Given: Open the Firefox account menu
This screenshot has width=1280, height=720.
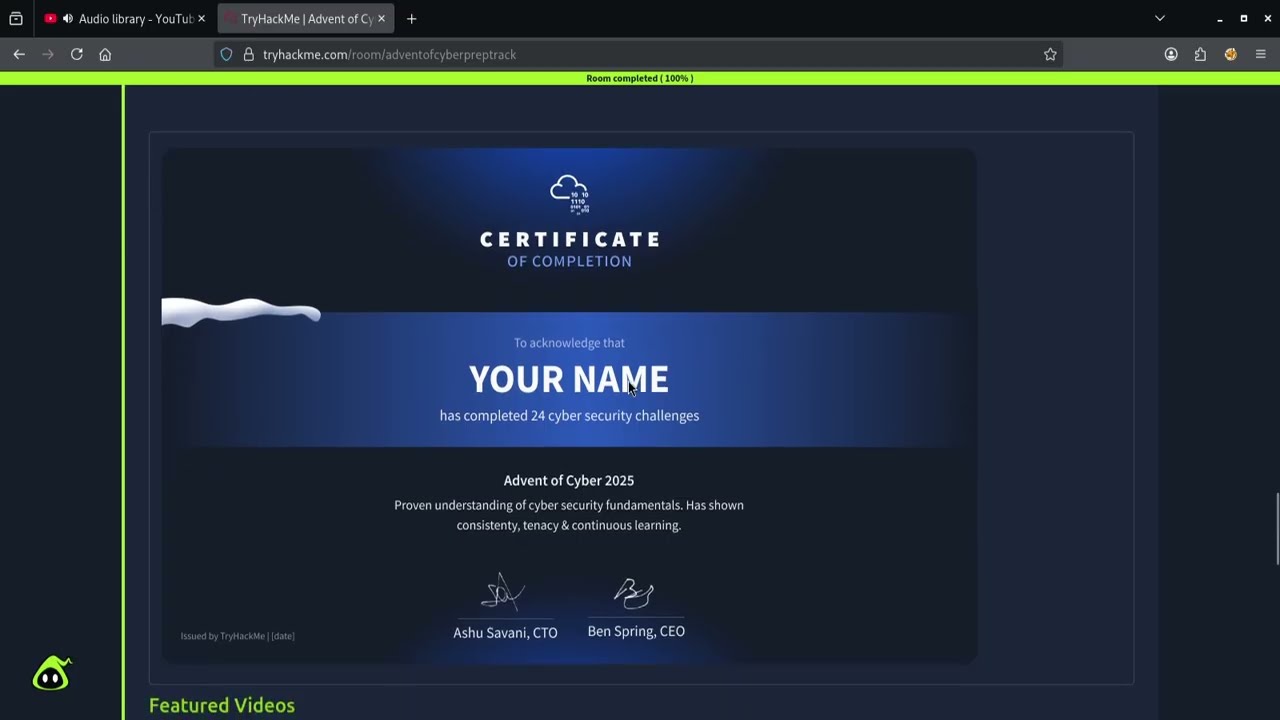Looking at the screenshot, I should (1171, 55).
